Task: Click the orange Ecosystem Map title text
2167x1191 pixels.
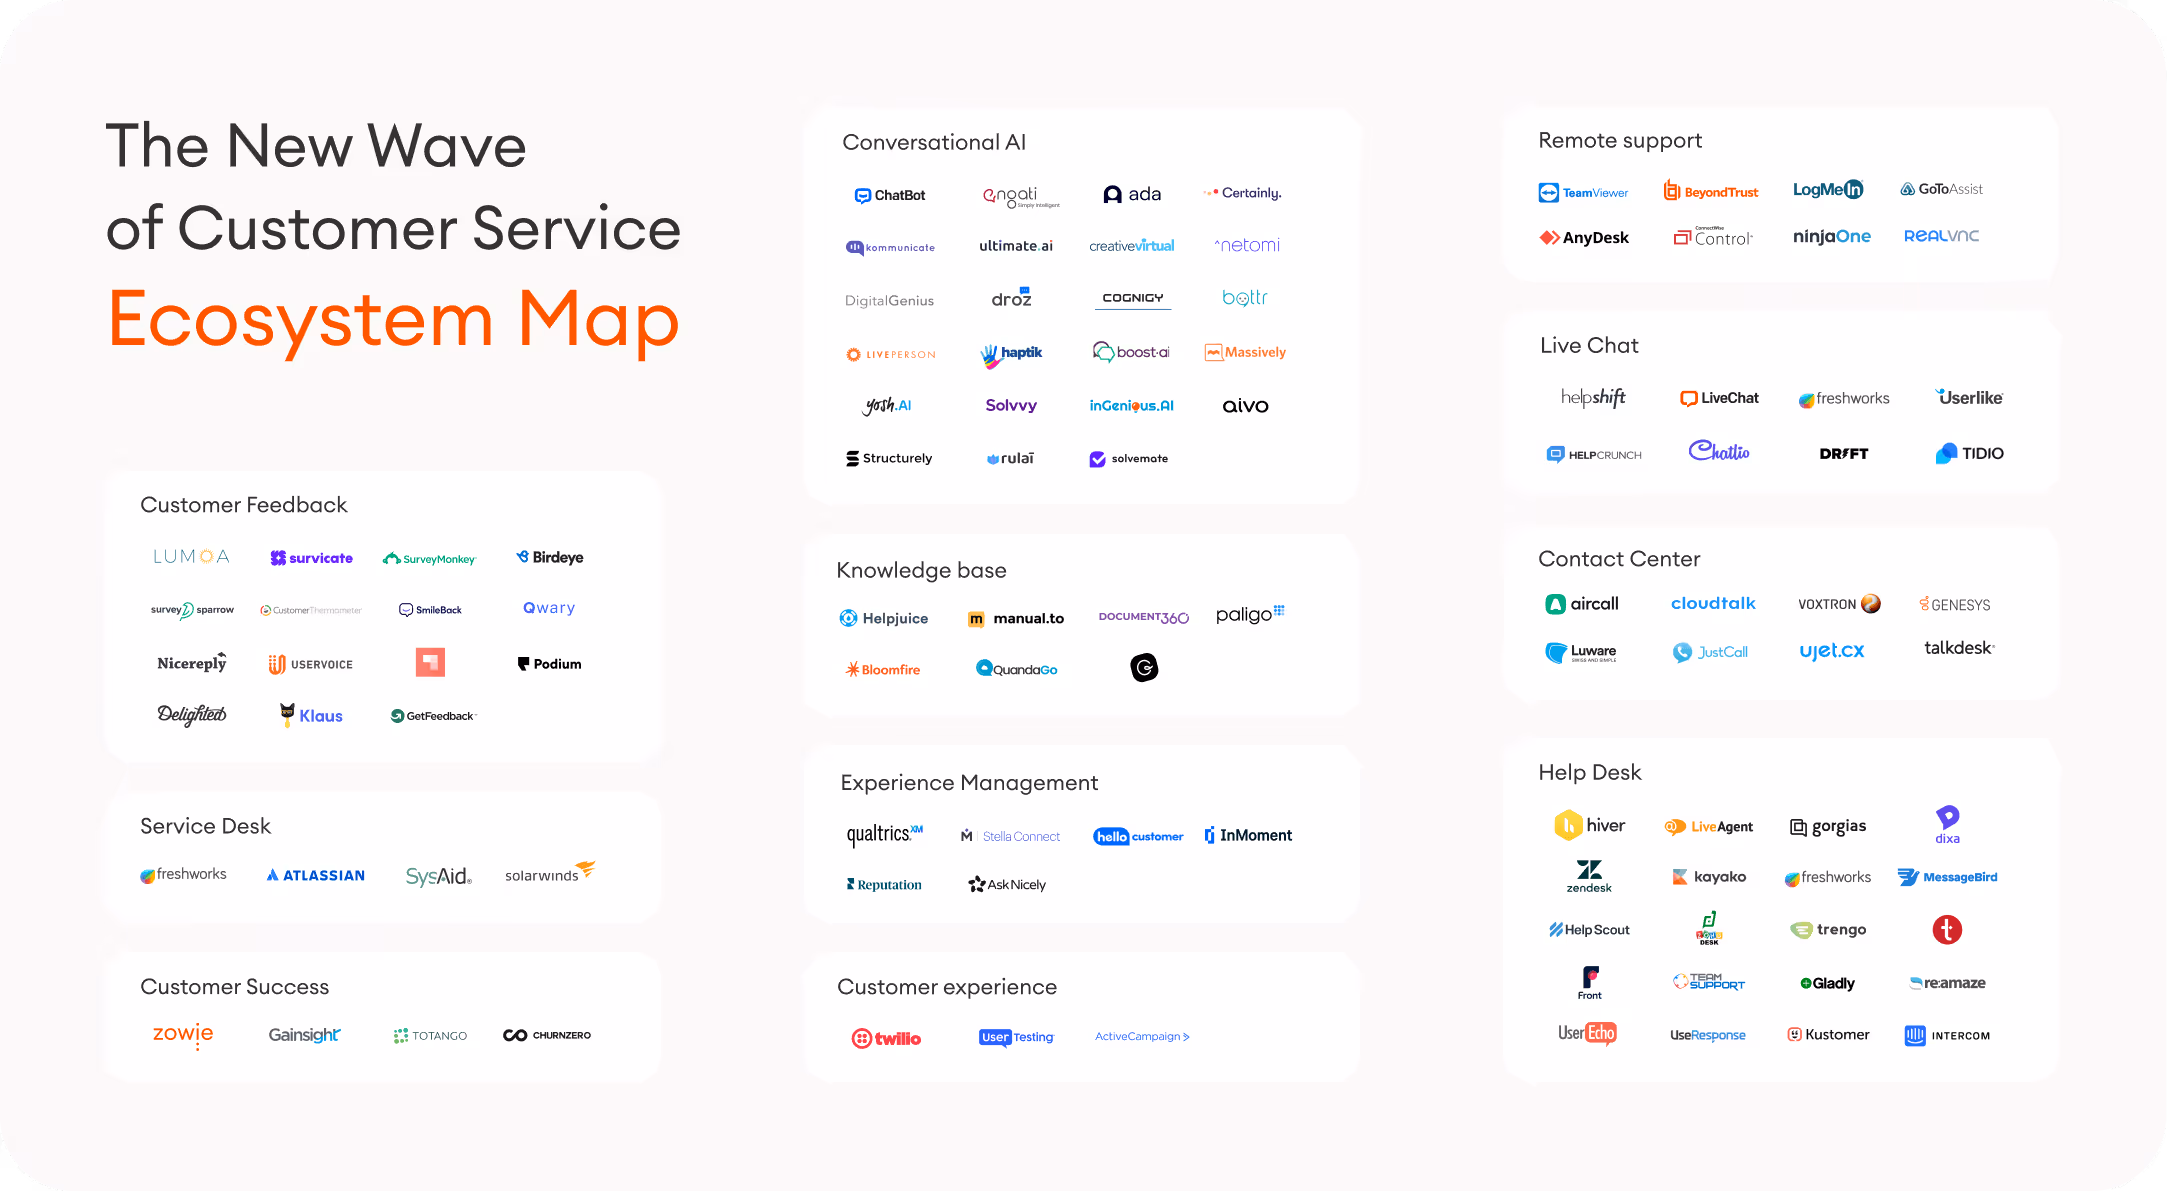Action: click(393, 319)
